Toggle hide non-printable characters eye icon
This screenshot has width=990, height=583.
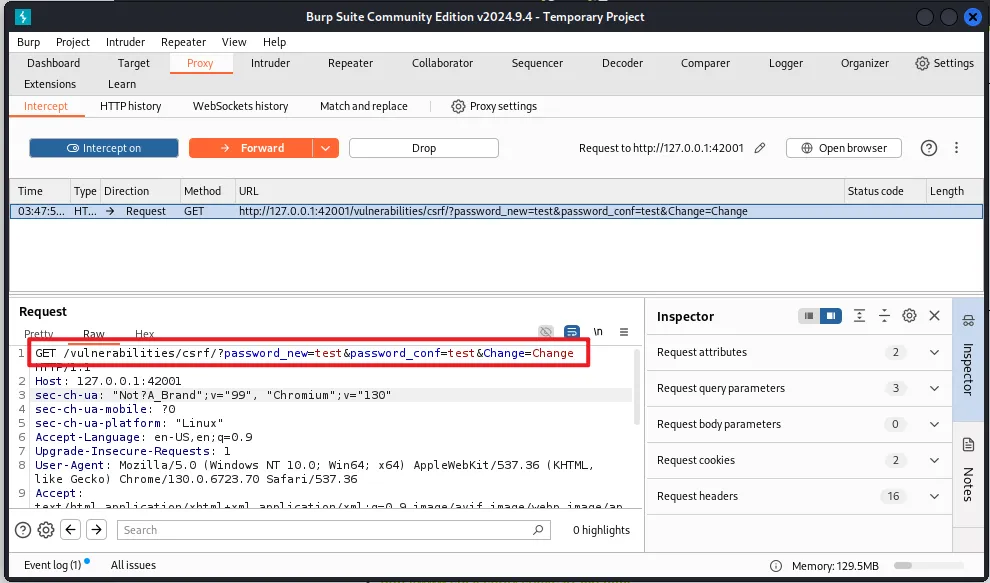click(x=546, y=332)
